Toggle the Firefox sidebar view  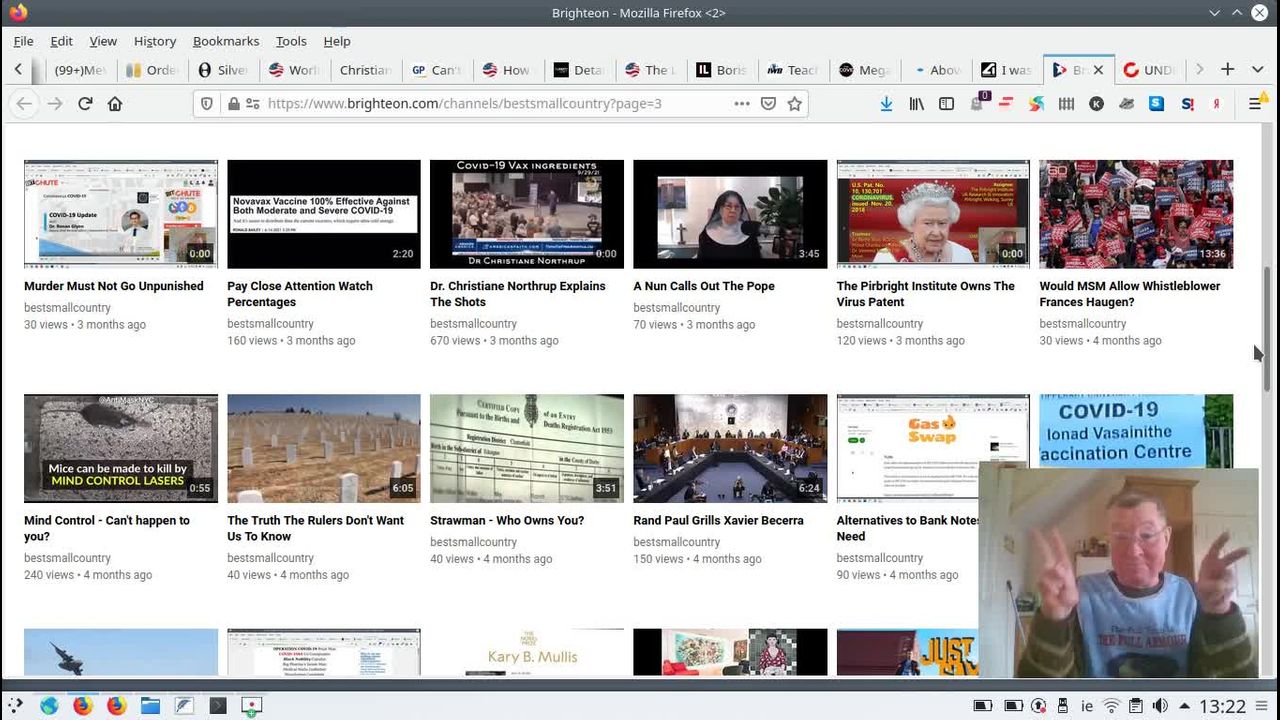946,104
